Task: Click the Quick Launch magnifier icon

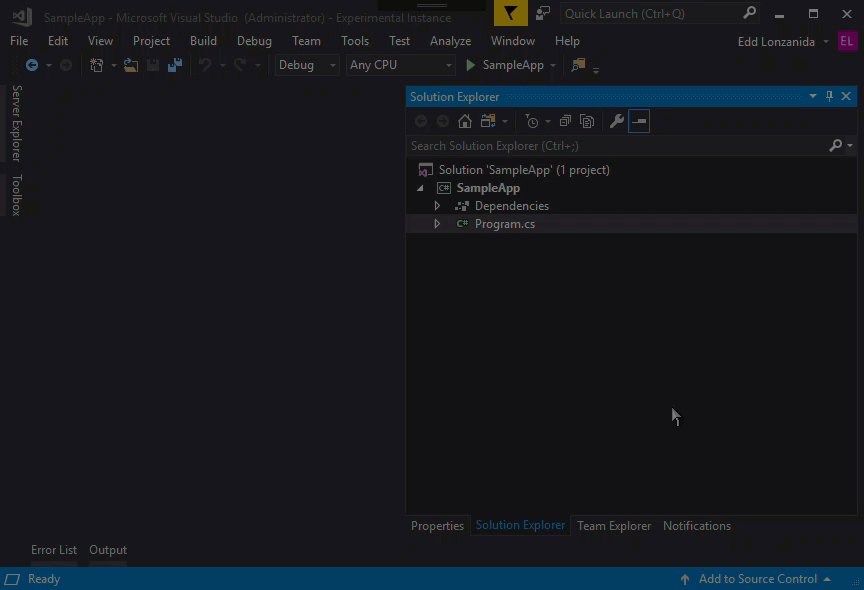Action: tap(749, 13)
